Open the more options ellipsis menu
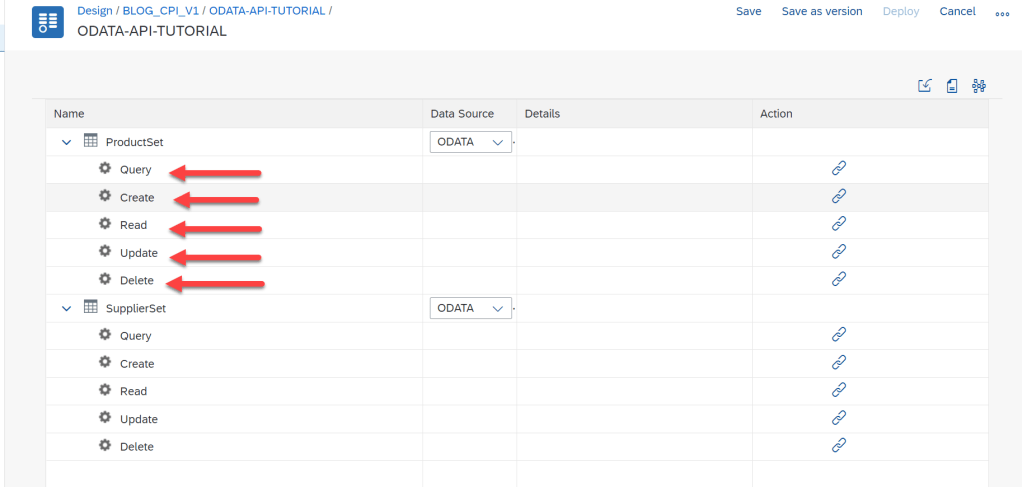The image size is (1022, 487). click(1002, 13)
